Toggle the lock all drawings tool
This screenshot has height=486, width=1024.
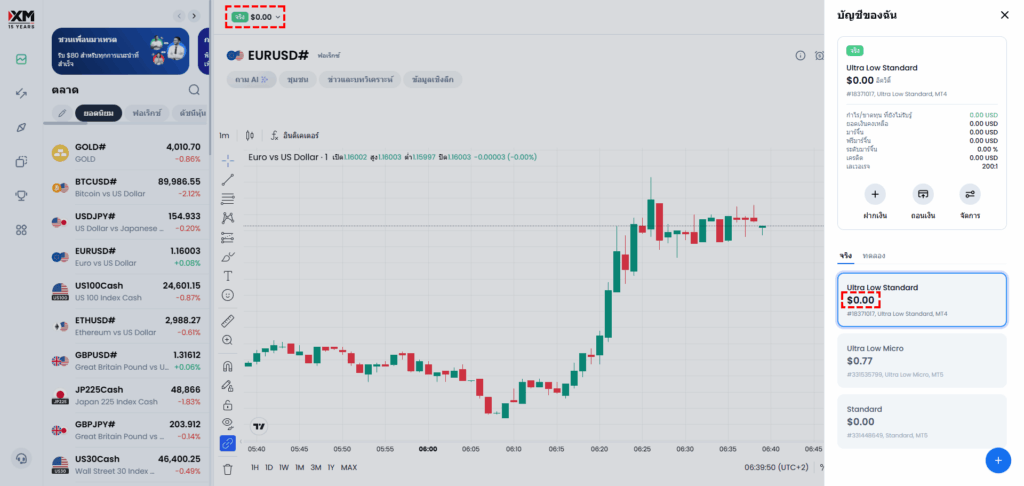tap(228, 405)
